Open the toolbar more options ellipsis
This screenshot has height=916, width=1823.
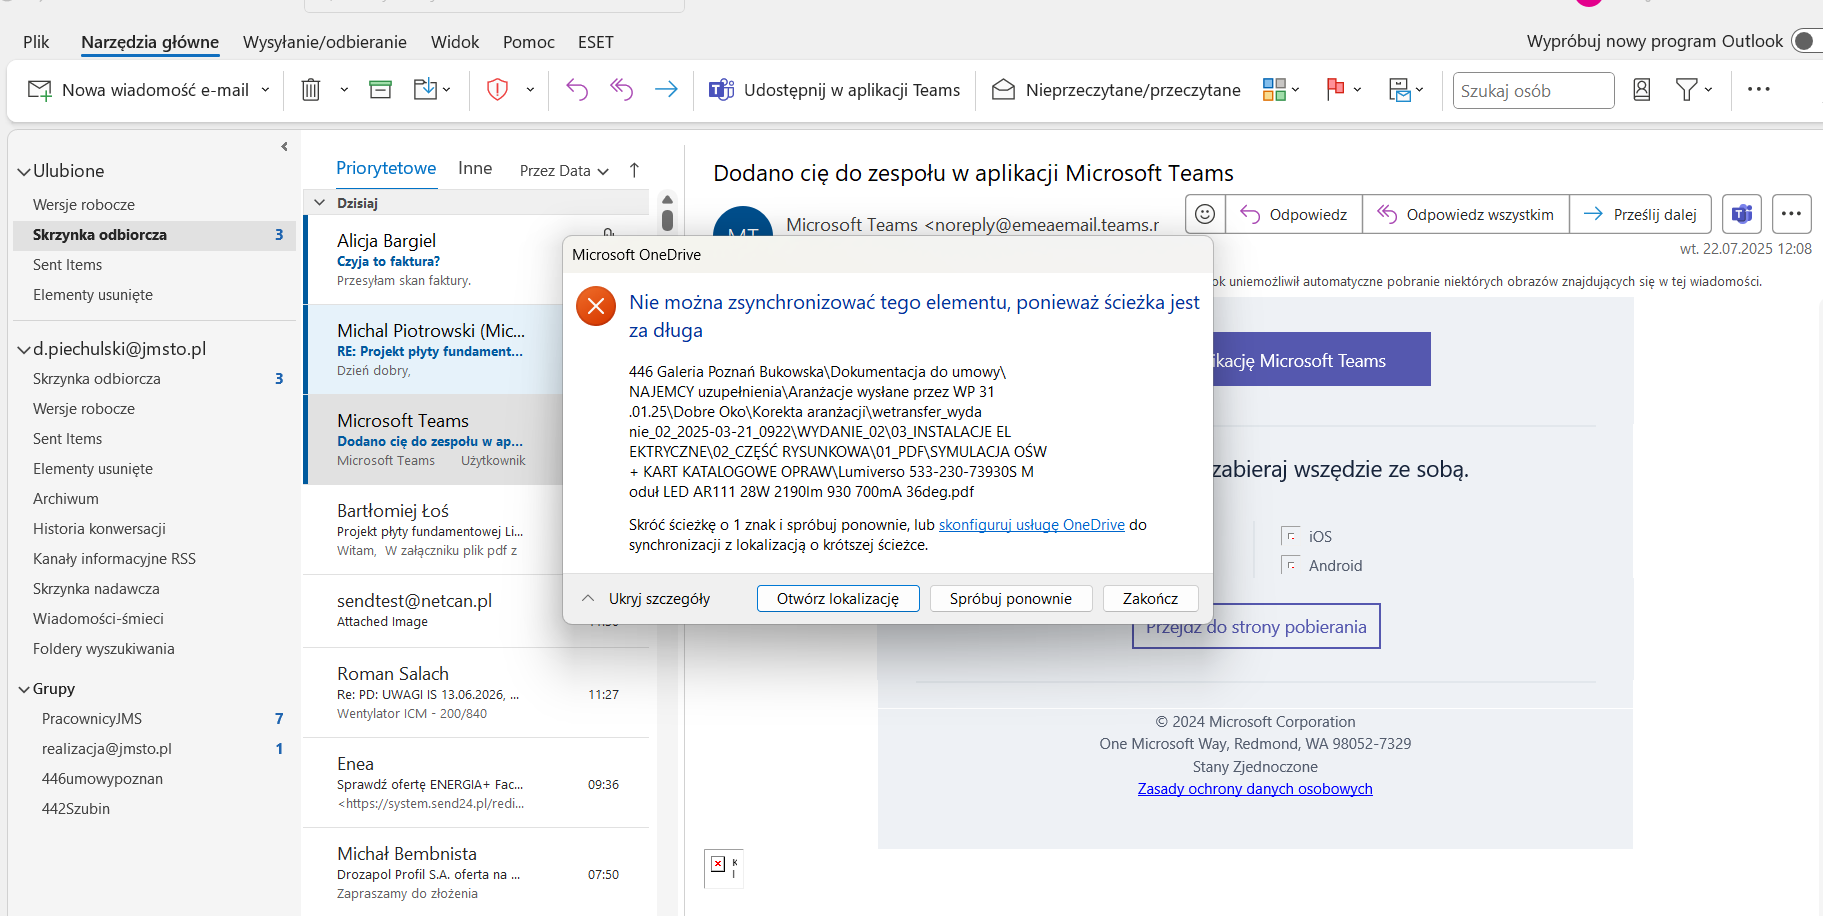[1759, 89]
